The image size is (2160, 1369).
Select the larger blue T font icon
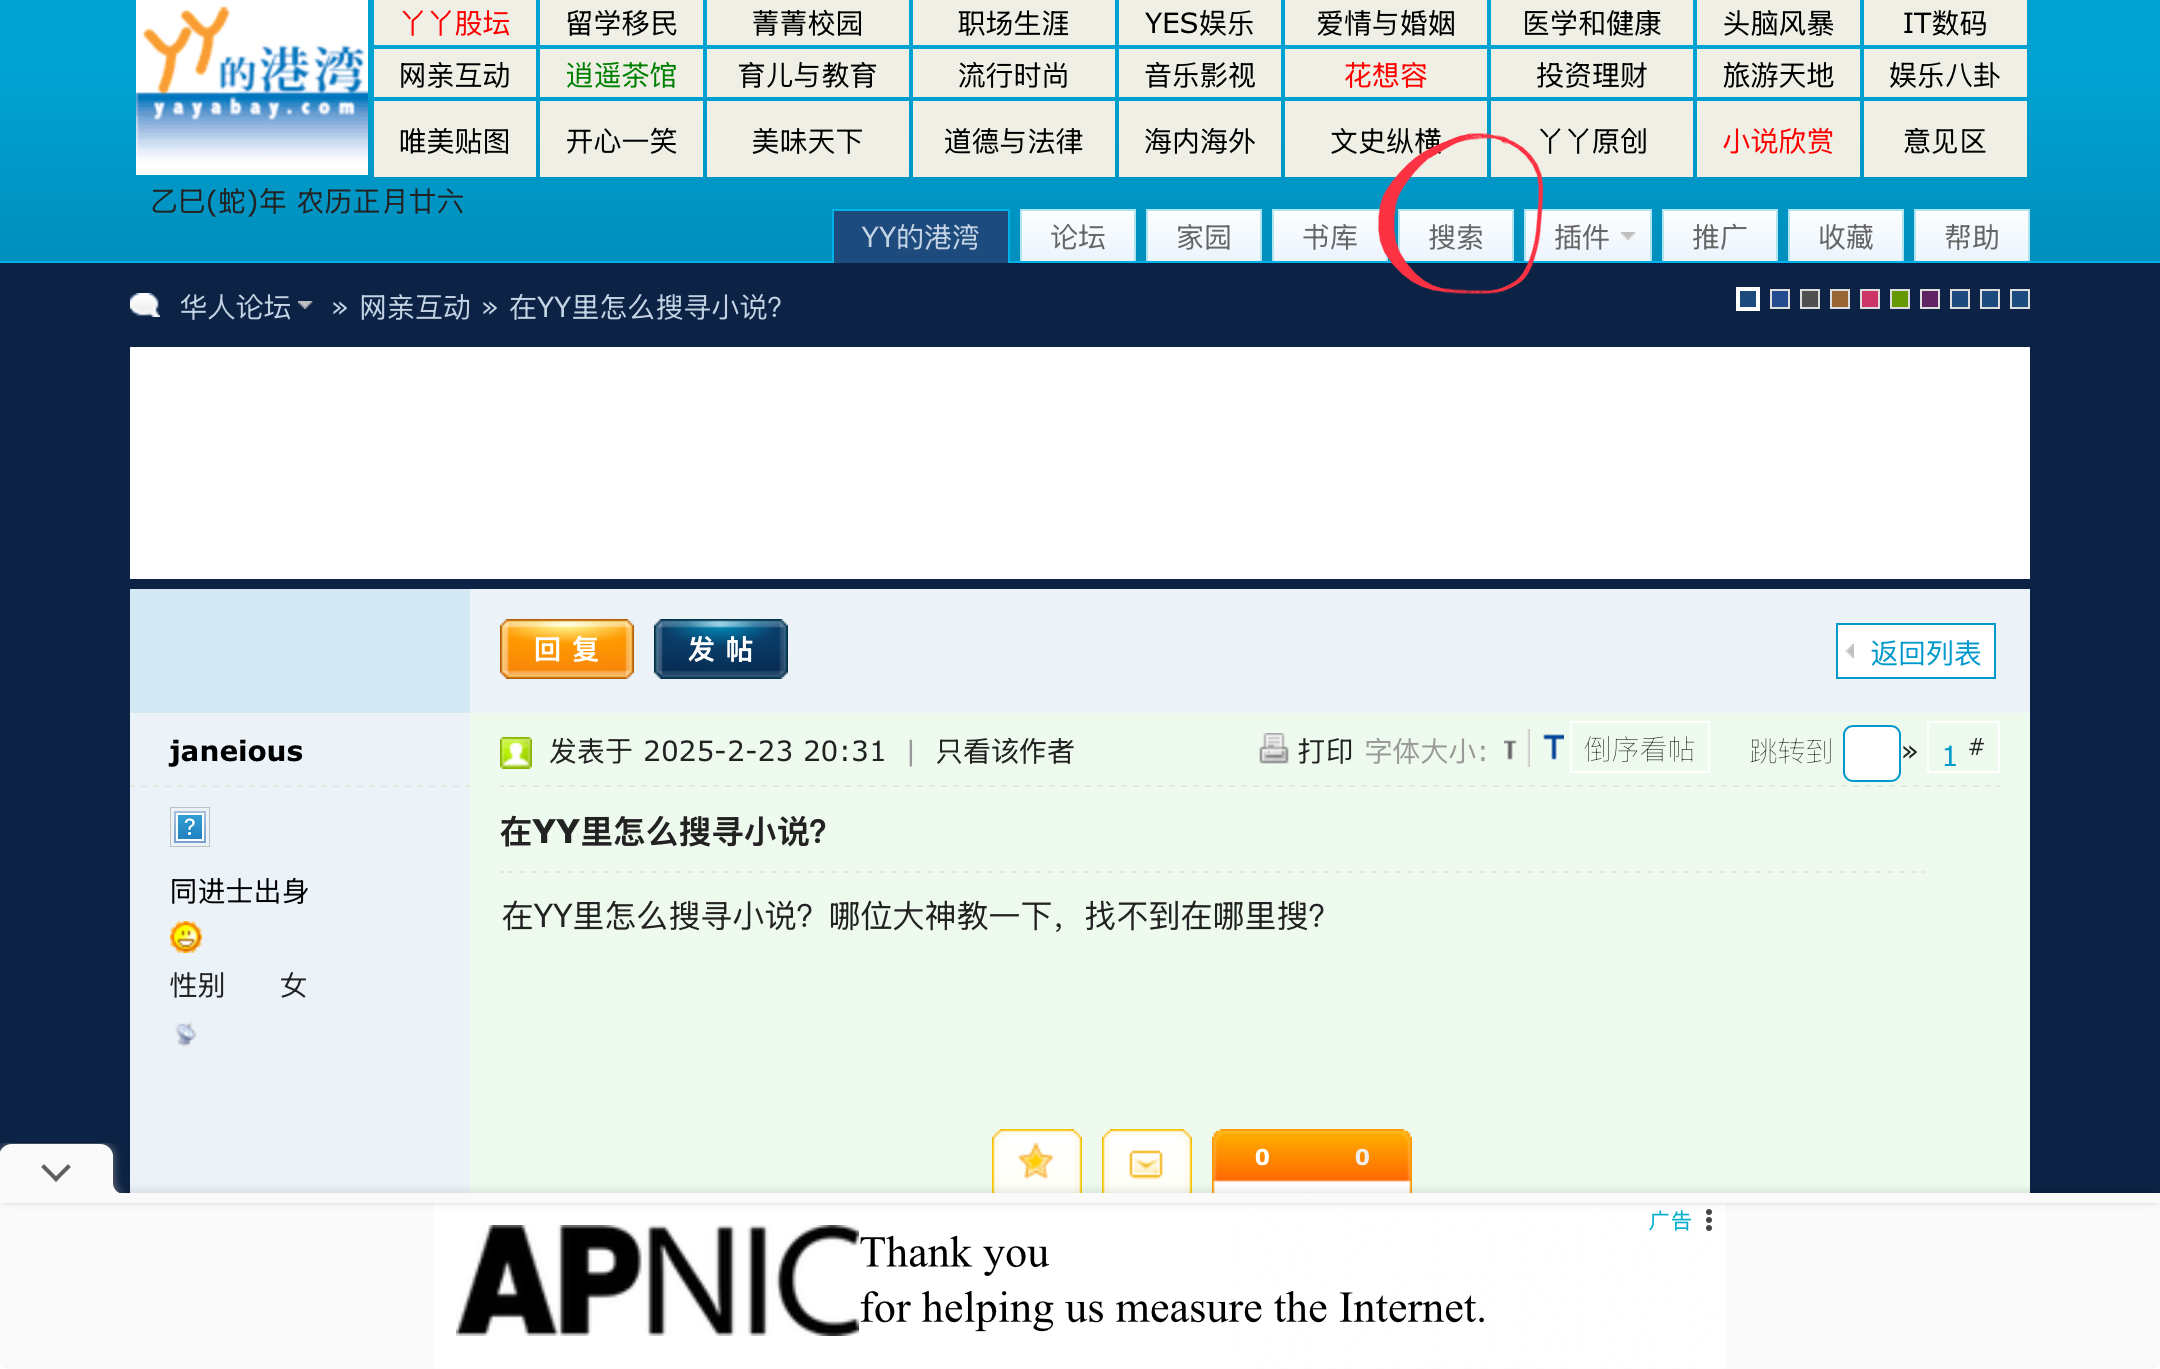(x=1553, y=748)
